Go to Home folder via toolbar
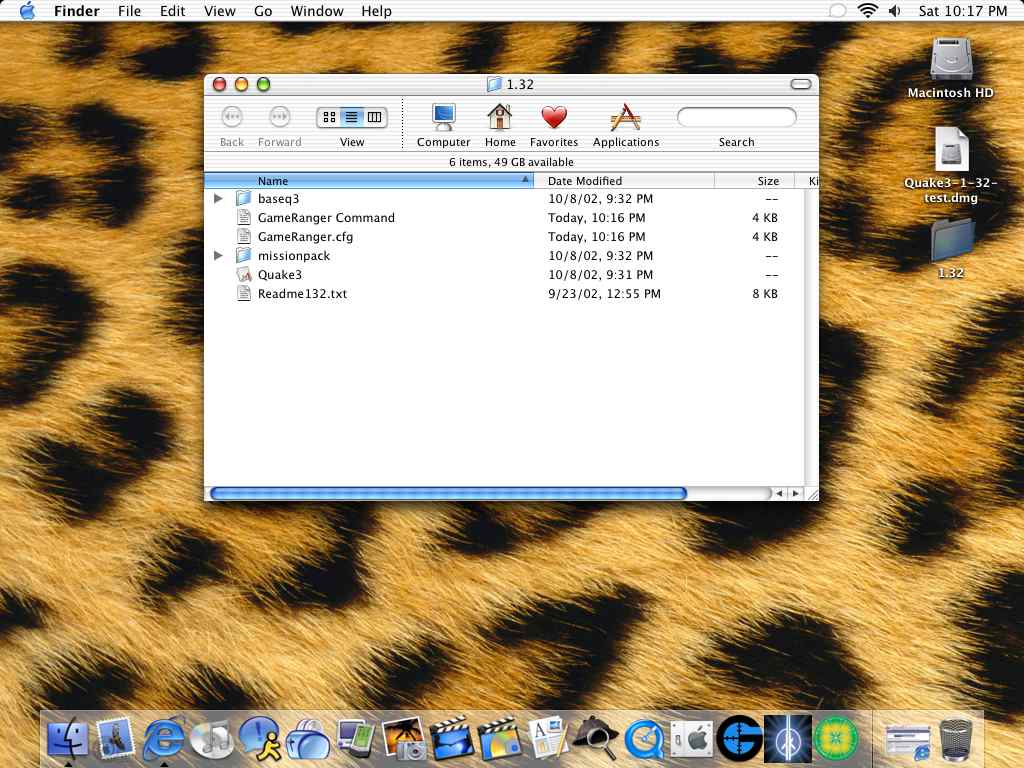 [500, 125]
